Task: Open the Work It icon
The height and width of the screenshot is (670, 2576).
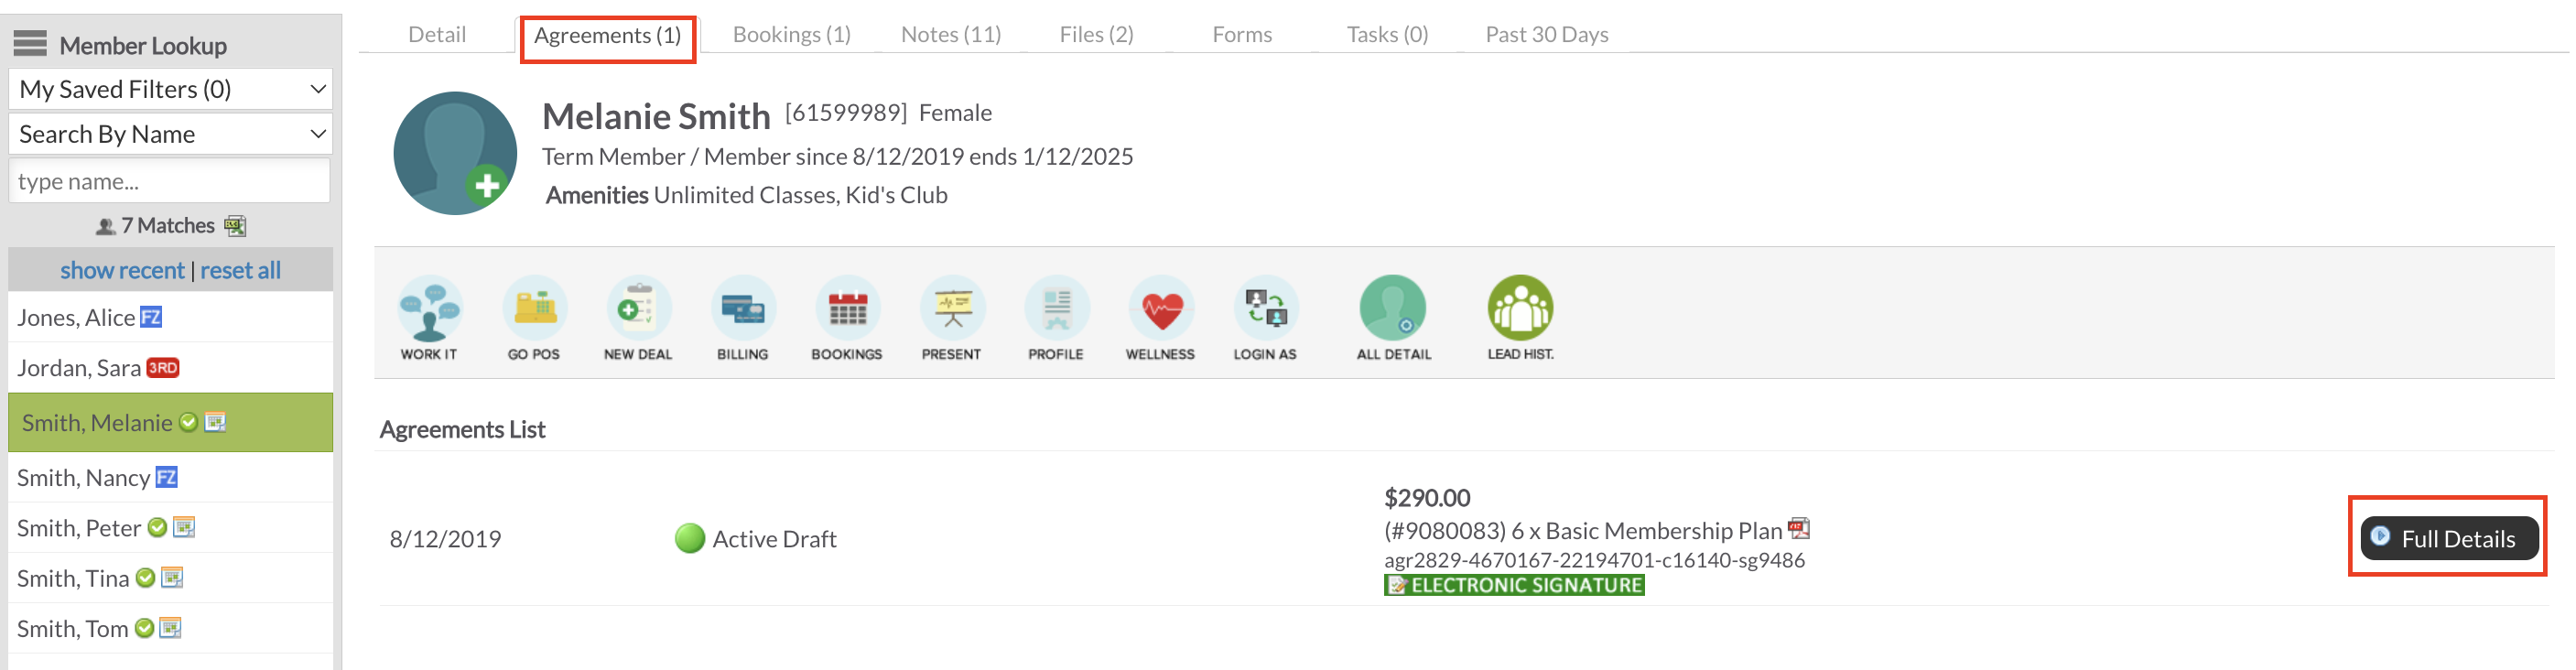Action: pyautogui.click(x=429, y=309)
